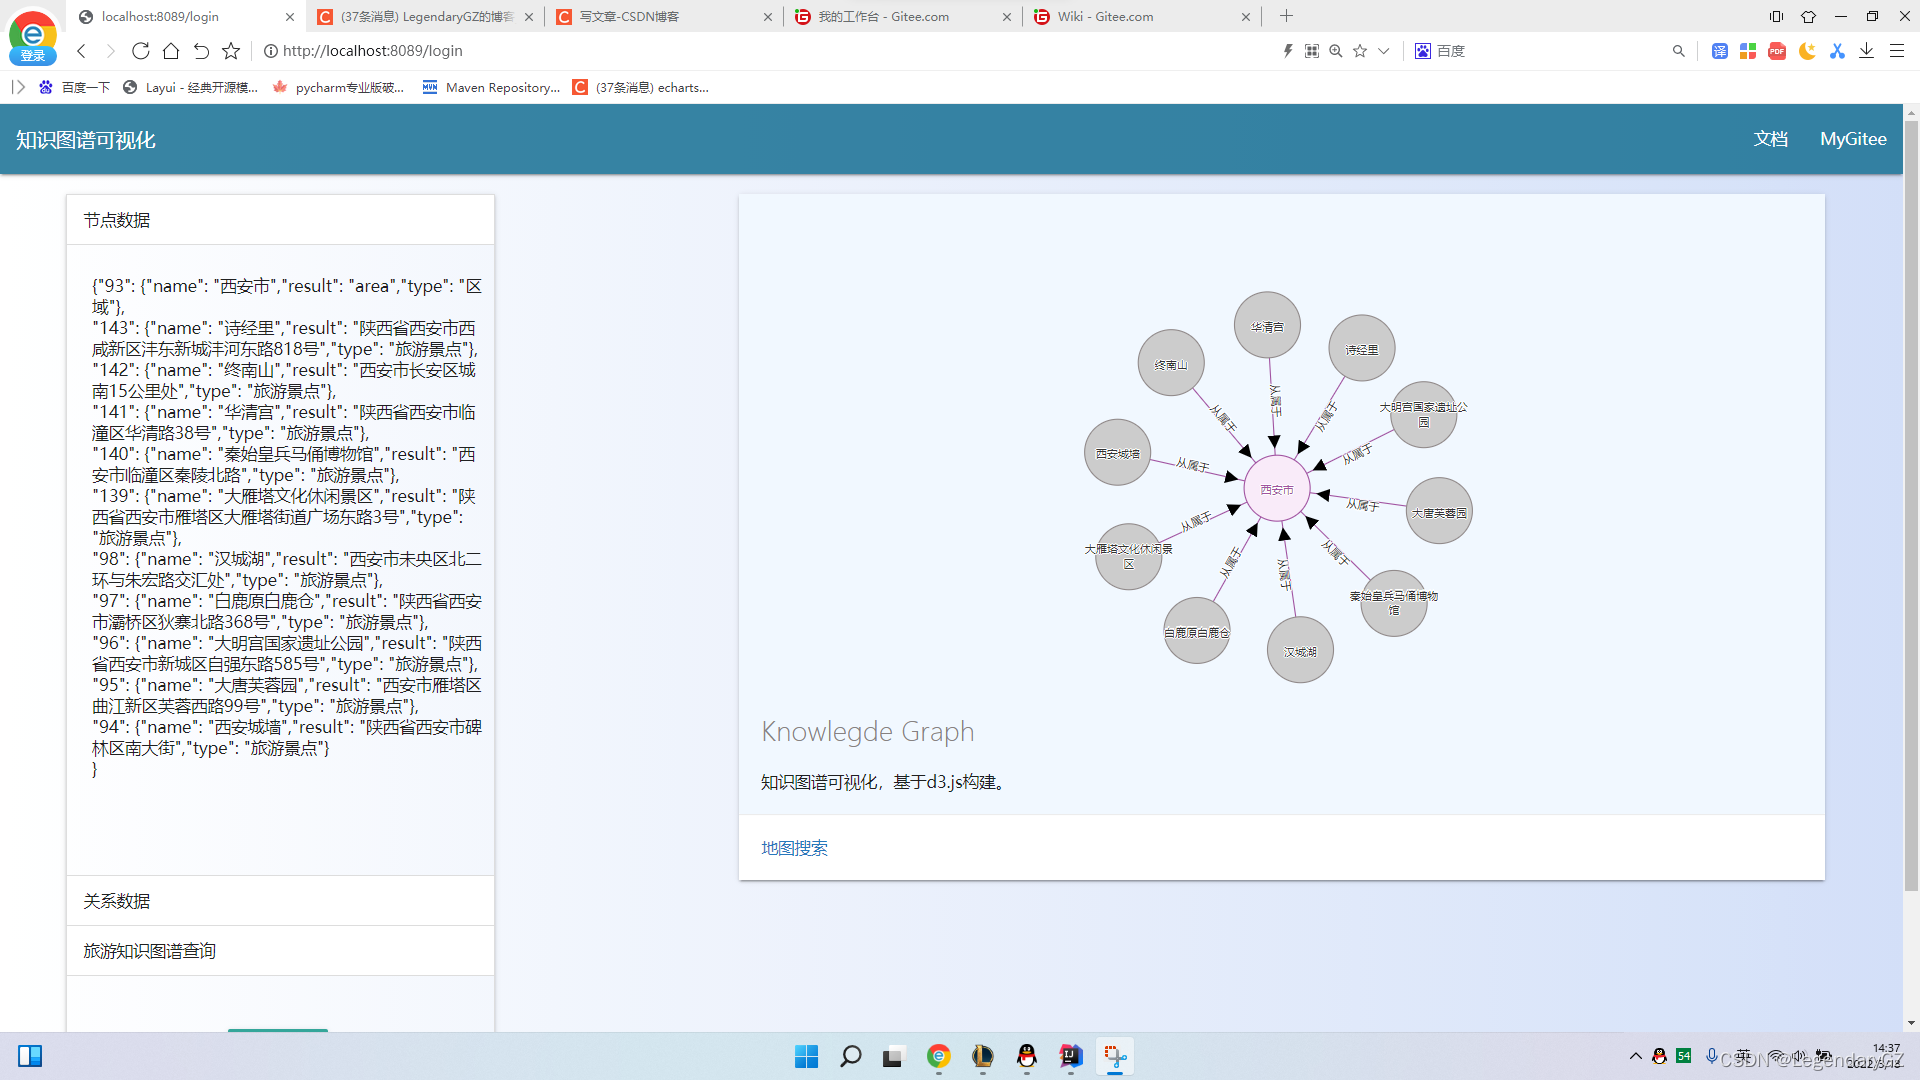1920x1080 pixels.
Task: Click the zoom magnifier icon in address bar
Action: pyautogui.click(x=1336, y=51)
